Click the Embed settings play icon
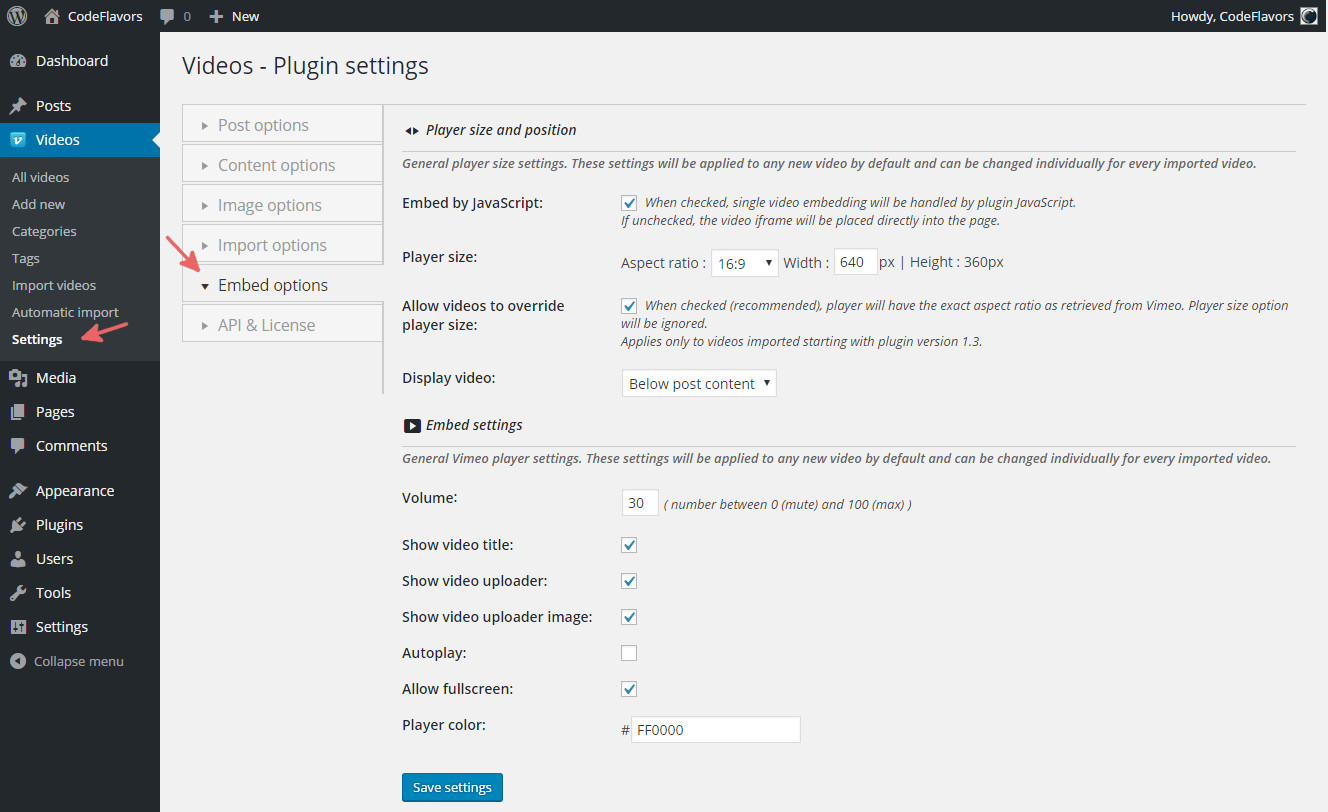The height and width of the screenshot is (812, 1328). 412,425
